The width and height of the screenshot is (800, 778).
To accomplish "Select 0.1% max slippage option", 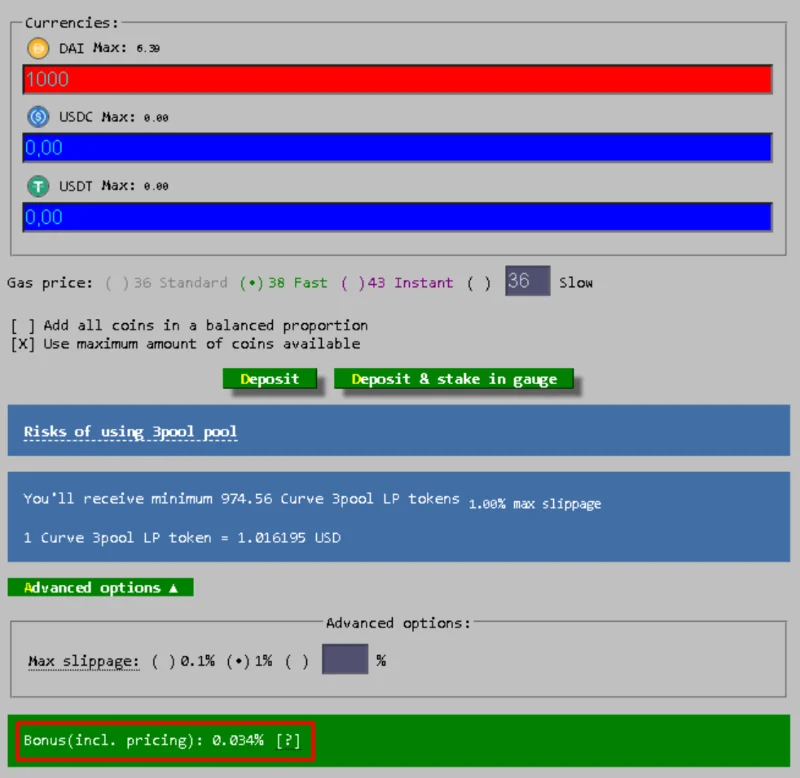I will (183, 661).
